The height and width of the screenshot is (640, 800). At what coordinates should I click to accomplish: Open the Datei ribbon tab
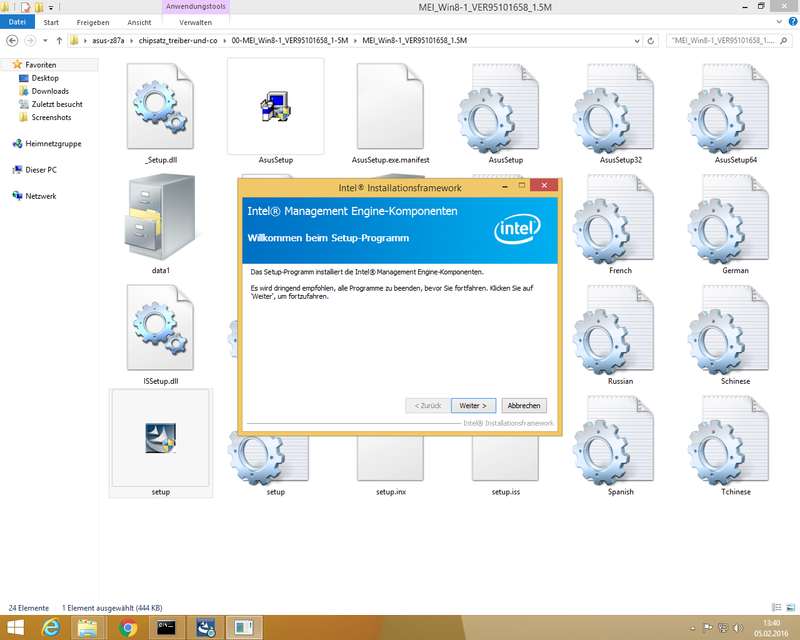click(x=17, y=22)
